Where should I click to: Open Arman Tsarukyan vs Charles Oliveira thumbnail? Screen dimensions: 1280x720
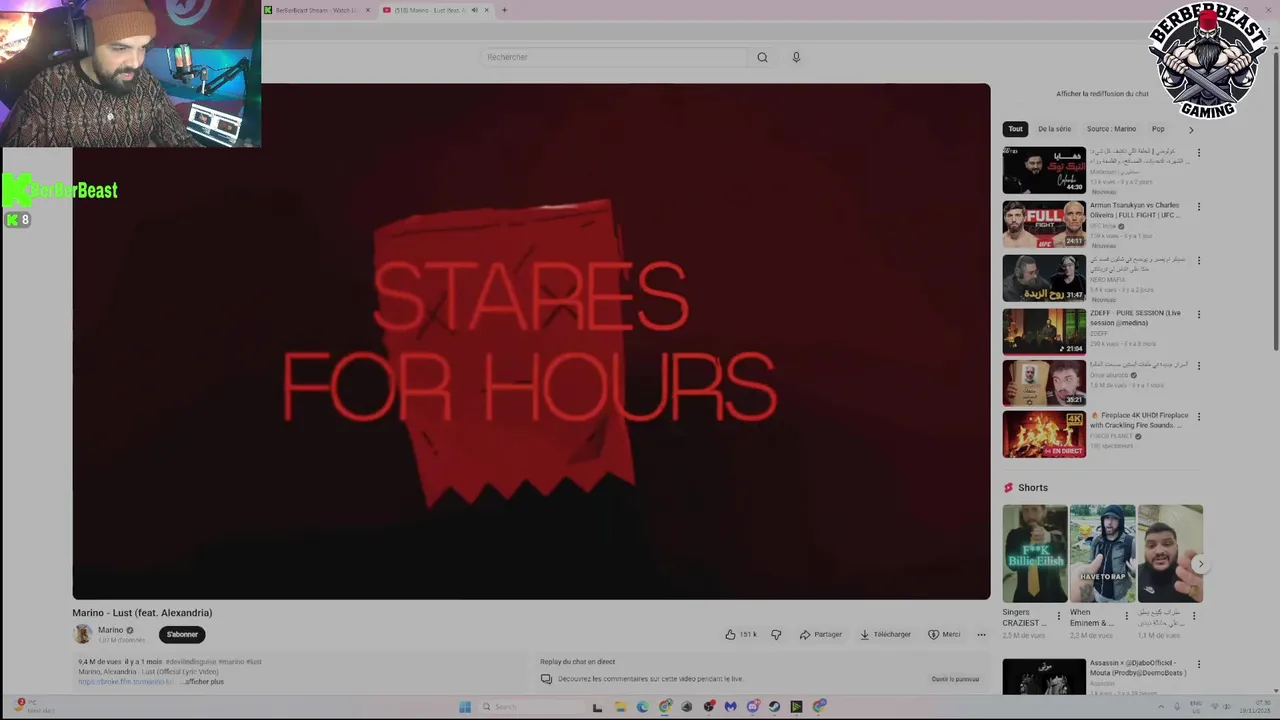tap(1044, 224)
